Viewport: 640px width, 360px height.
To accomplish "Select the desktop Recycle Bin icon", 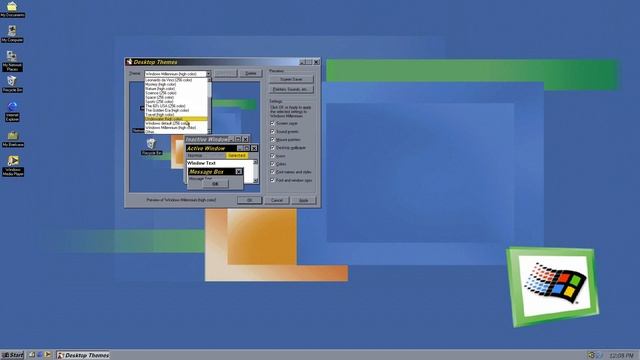I will (12, 84).
